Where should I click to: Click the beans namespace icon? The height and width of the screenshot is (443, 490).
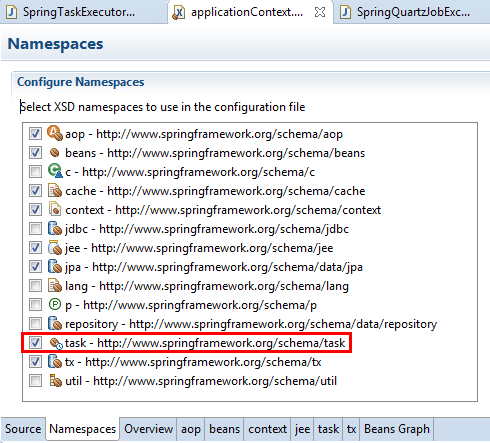pos(55,153)
